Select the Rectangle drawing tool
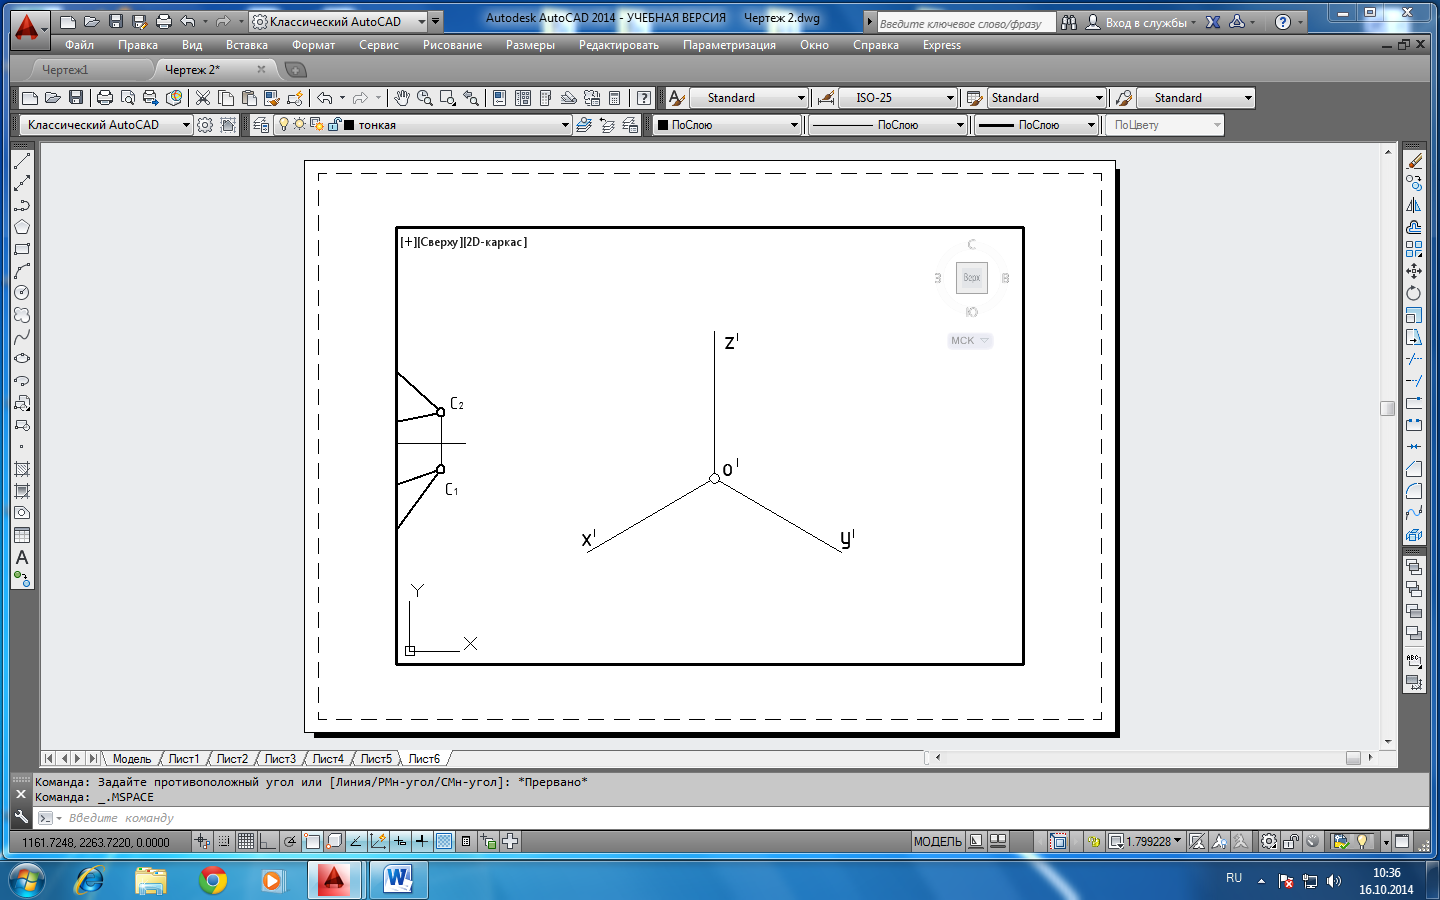 click(x=22, y=249)
